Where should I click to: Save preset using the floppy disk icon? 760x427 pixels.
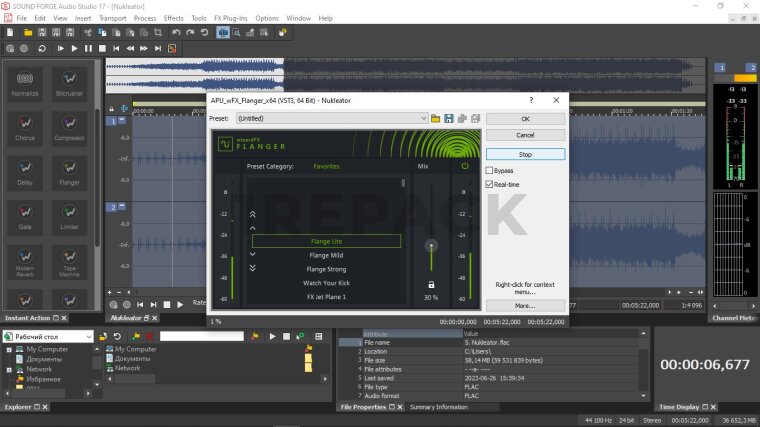click(x=449, y=118)
